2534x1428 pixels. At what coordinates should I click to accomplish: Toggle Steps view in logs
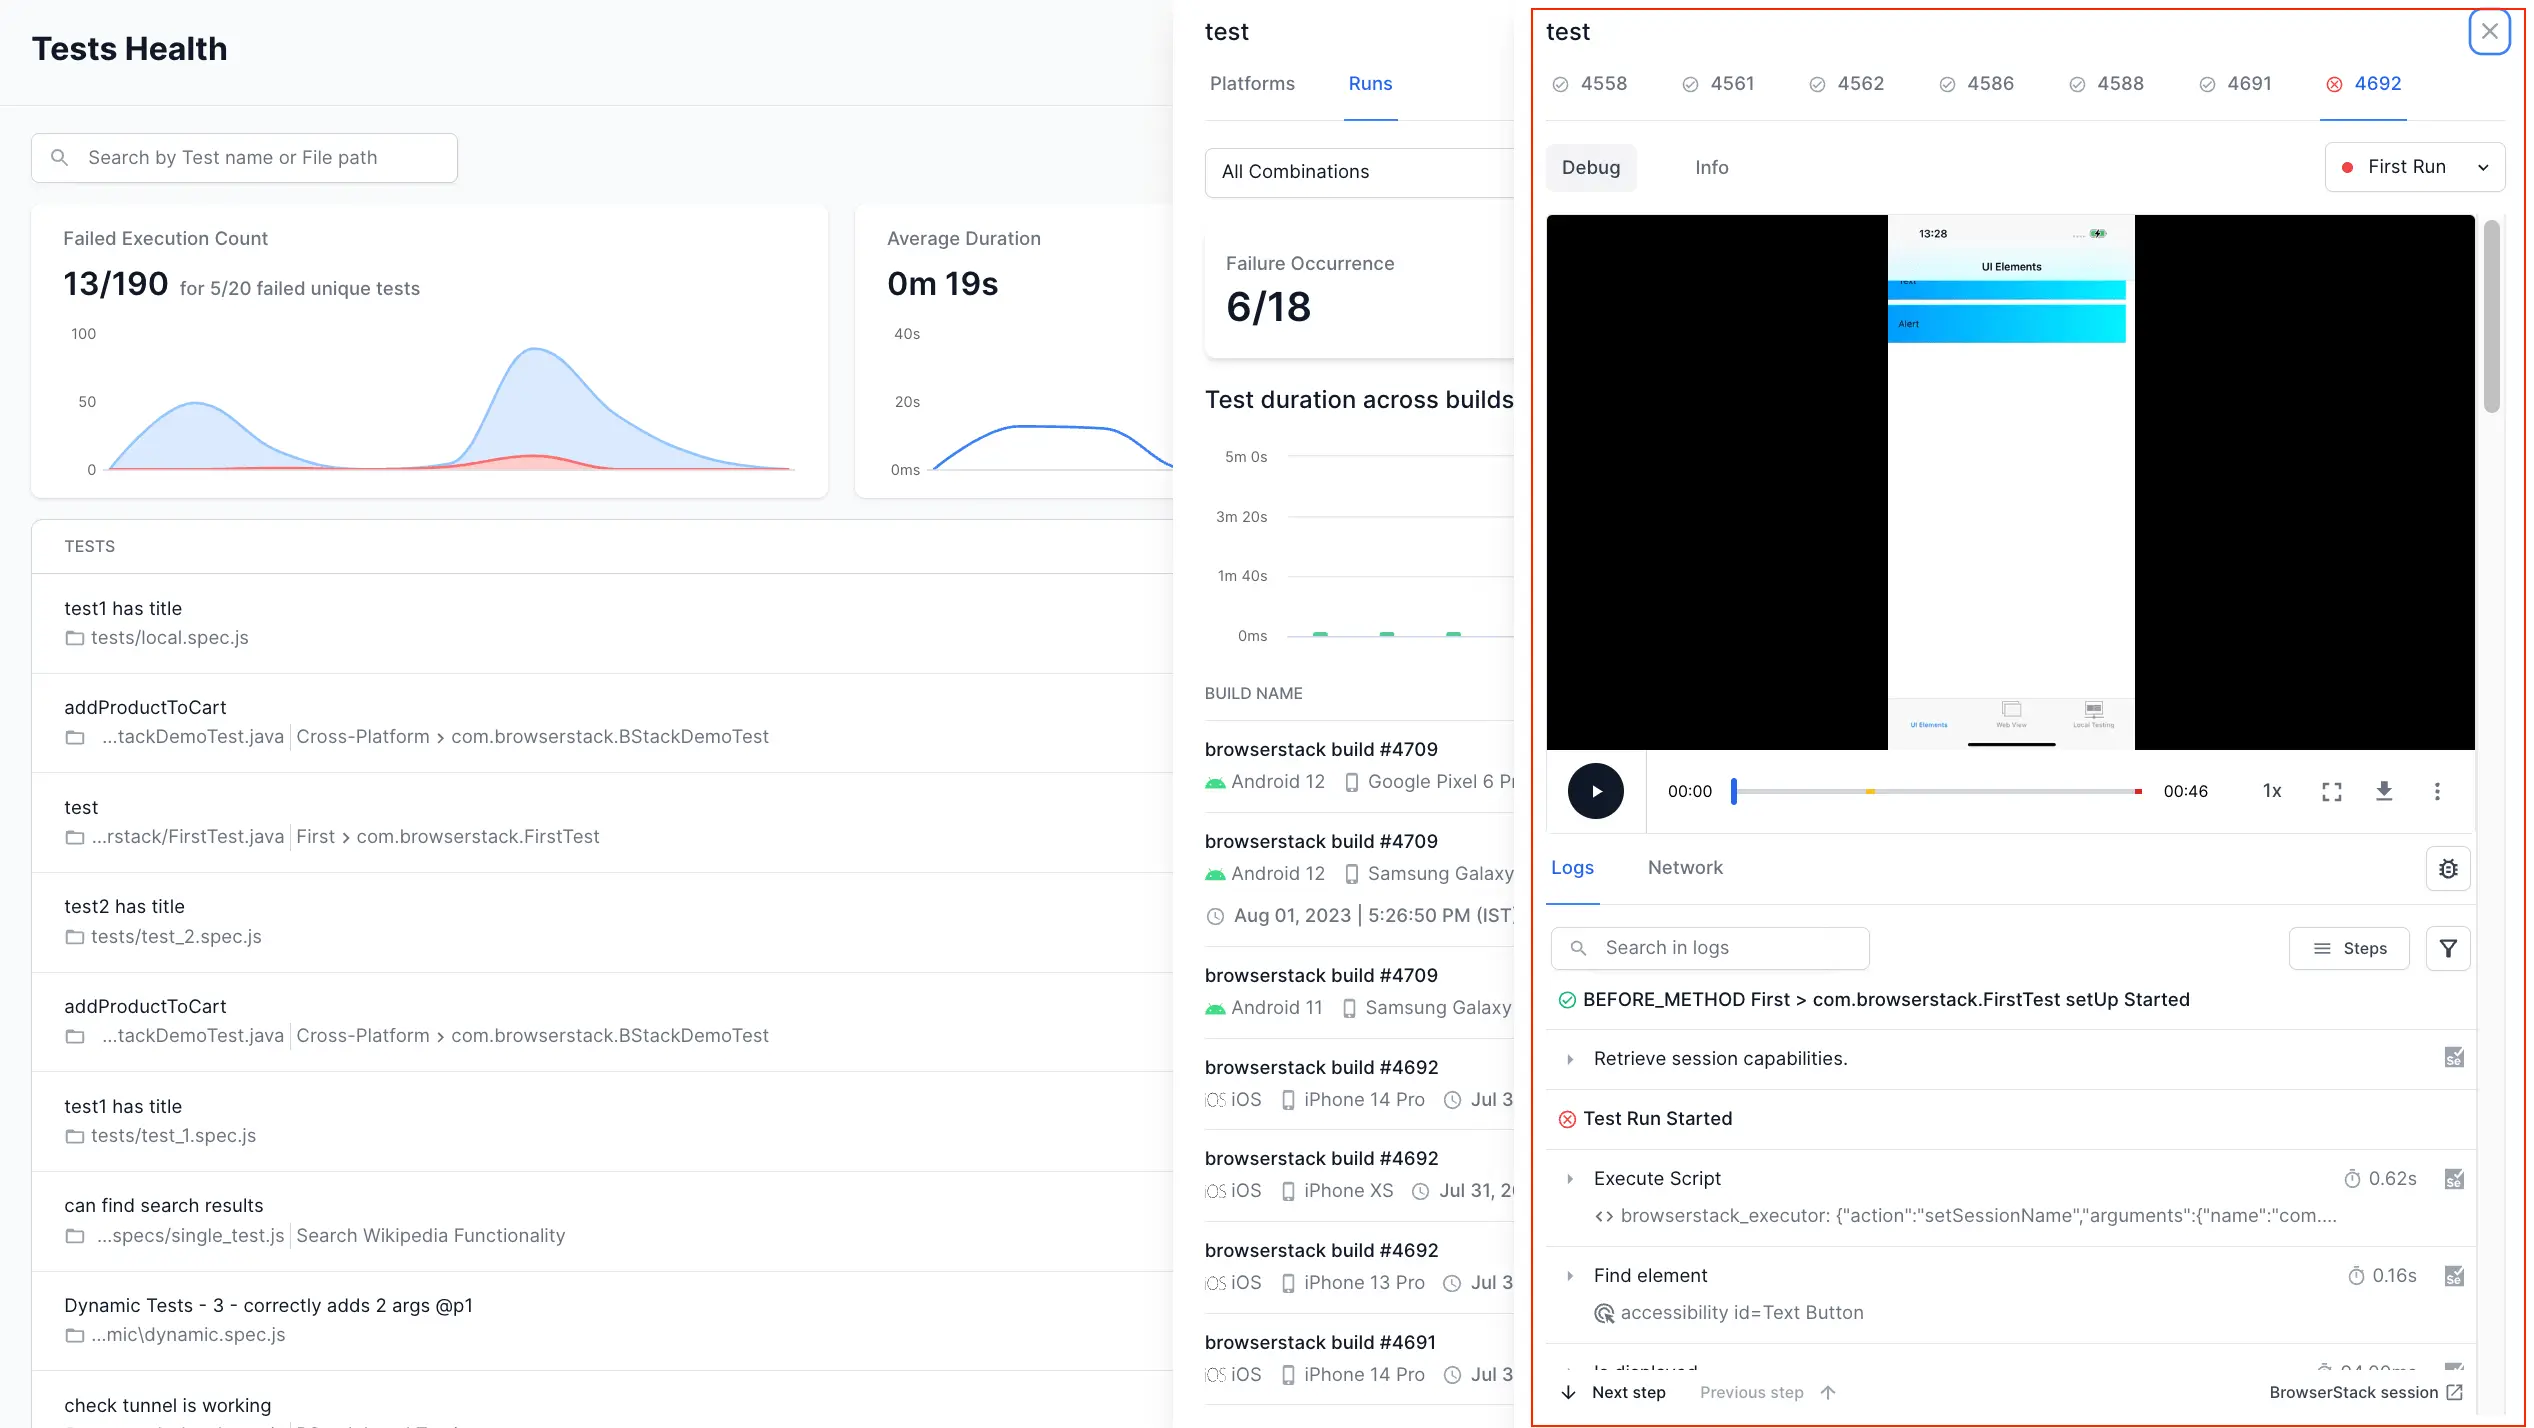2349,948
